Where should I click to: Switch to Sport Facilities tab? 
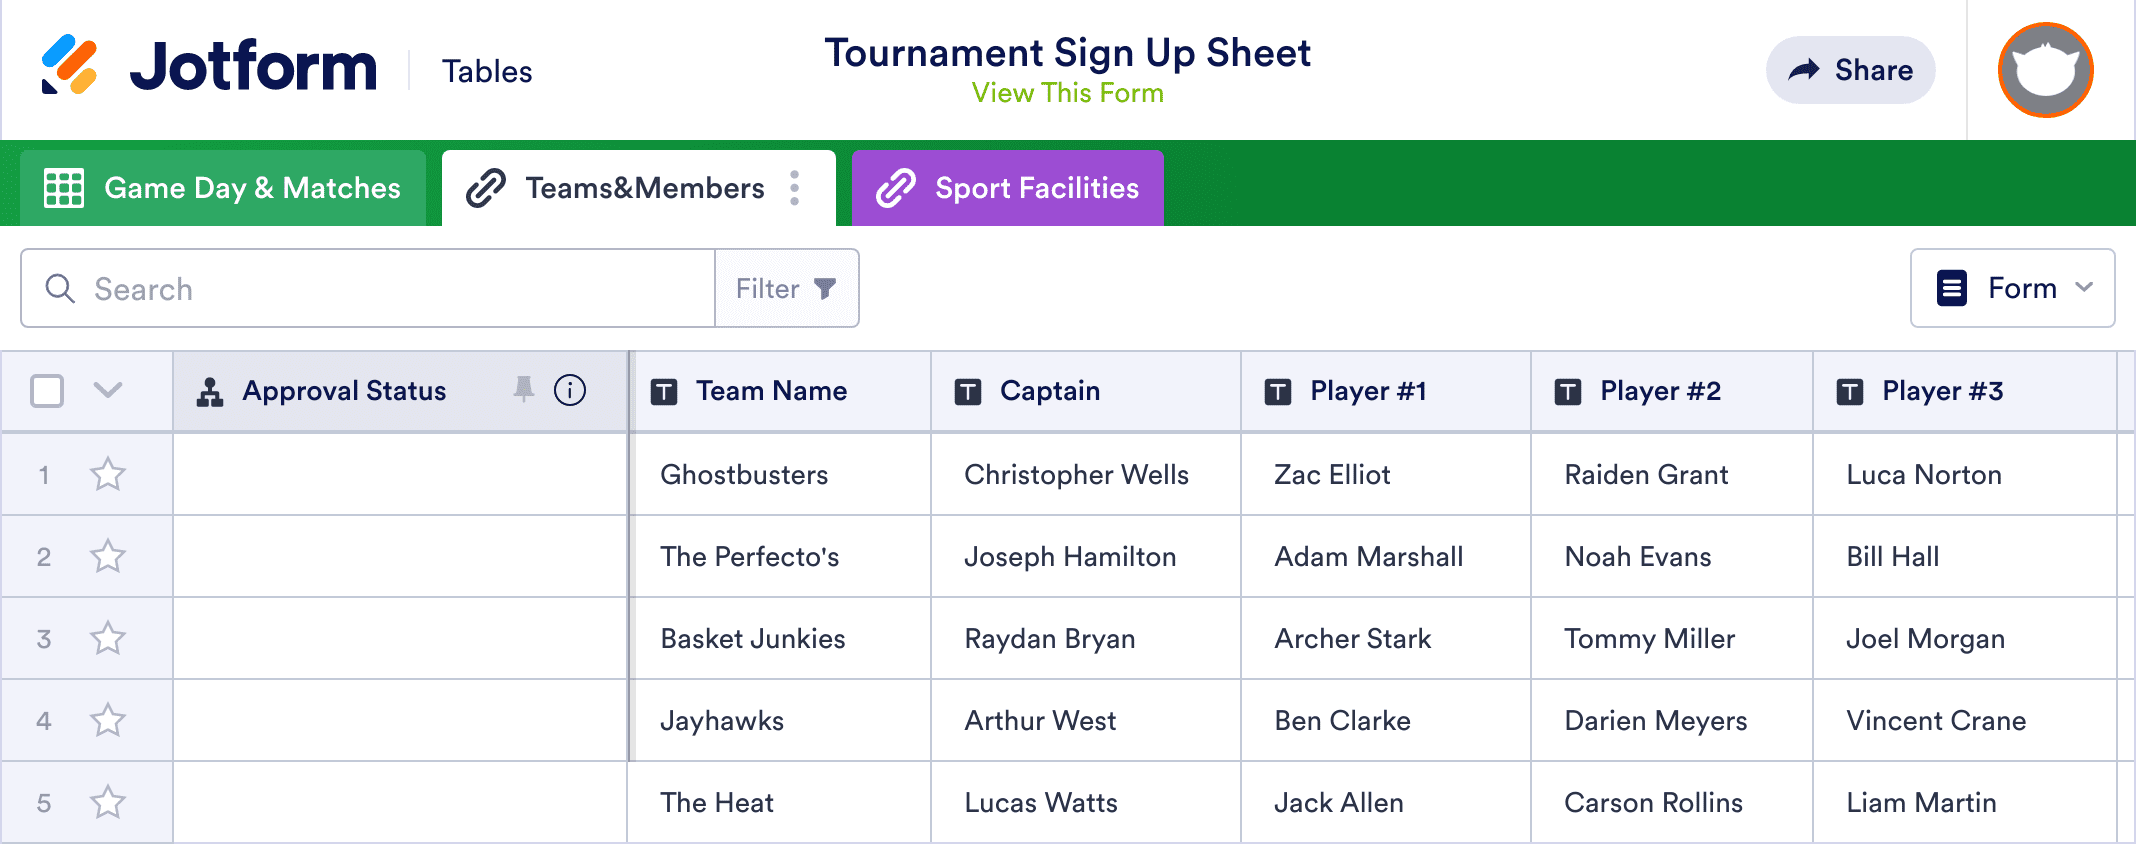(x=1007, y=188)
